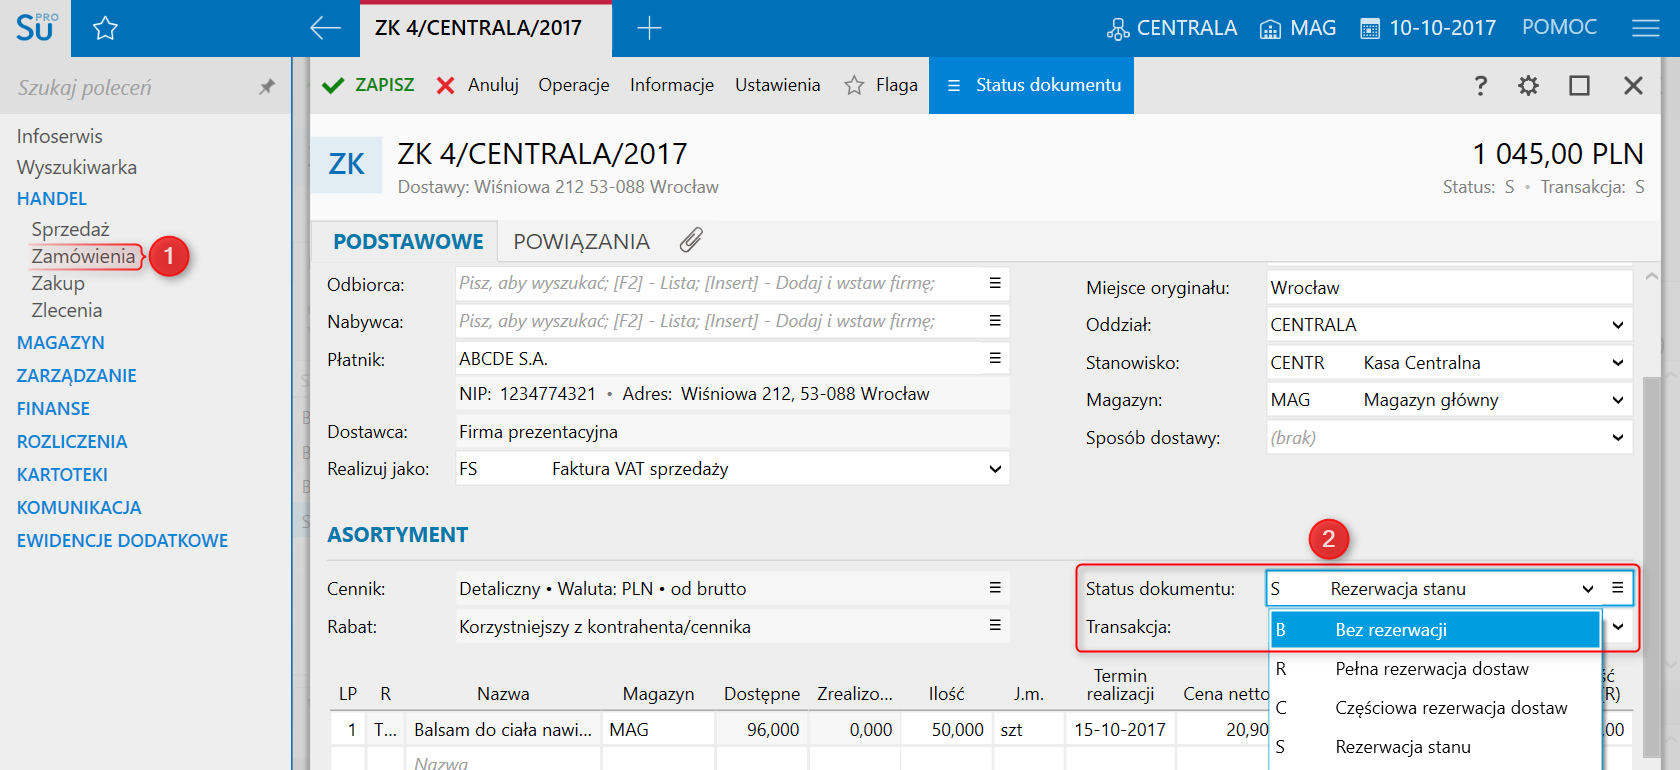This screenshot has height=770, width=1680.
Task: Collapse the HANDEL sidebar section
Action: [52, 198]
